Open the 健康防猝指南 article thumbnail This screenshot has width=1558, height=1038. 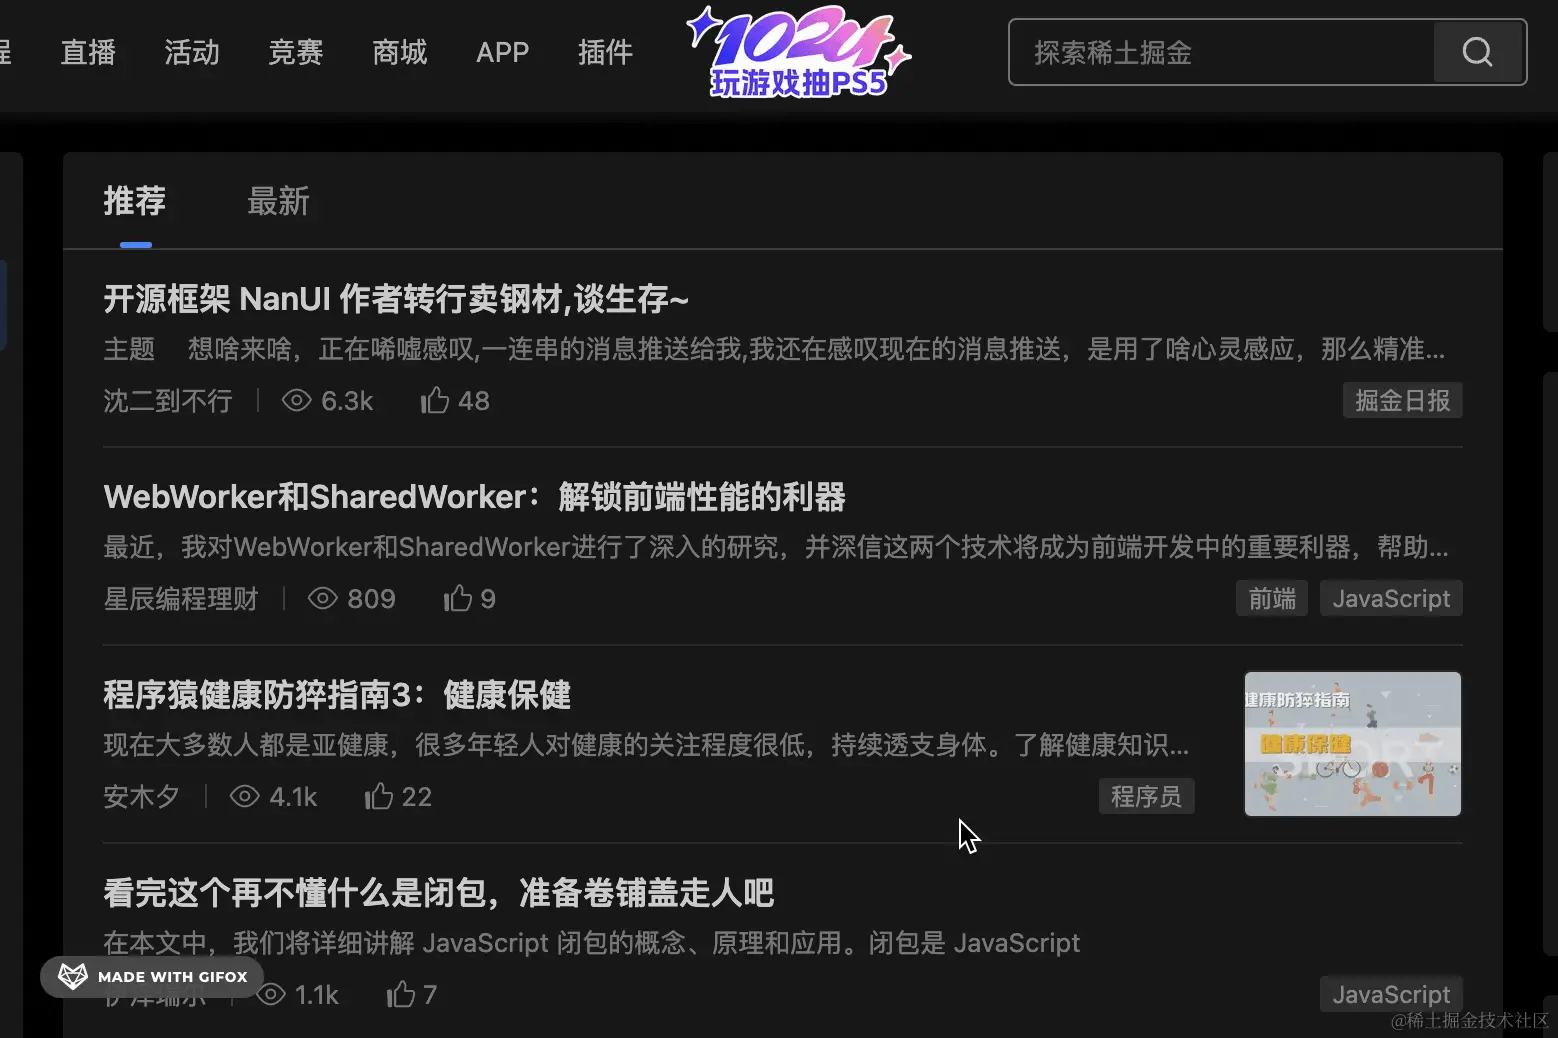(1353, 744)
